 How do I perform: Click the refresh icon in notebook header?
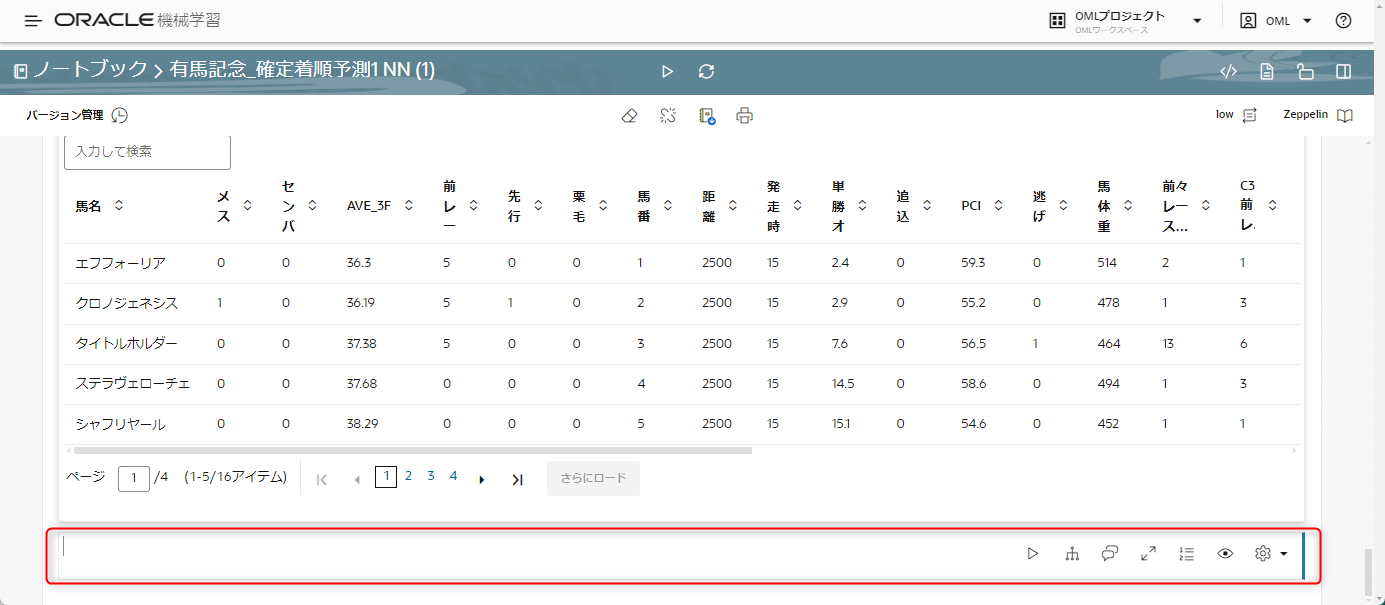707,71
